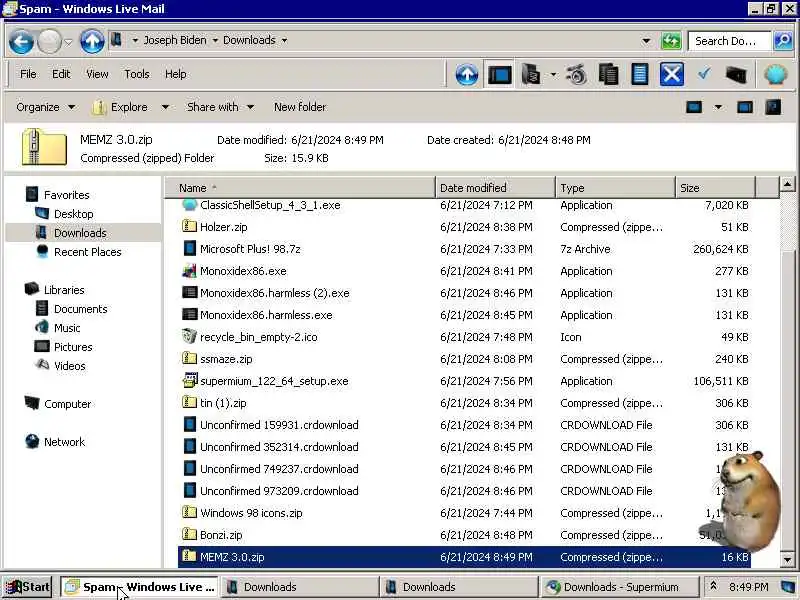Viewport: 800px width, 600px height.
Task: Open the dropdown arrow next to Explore
Action: 165,107
